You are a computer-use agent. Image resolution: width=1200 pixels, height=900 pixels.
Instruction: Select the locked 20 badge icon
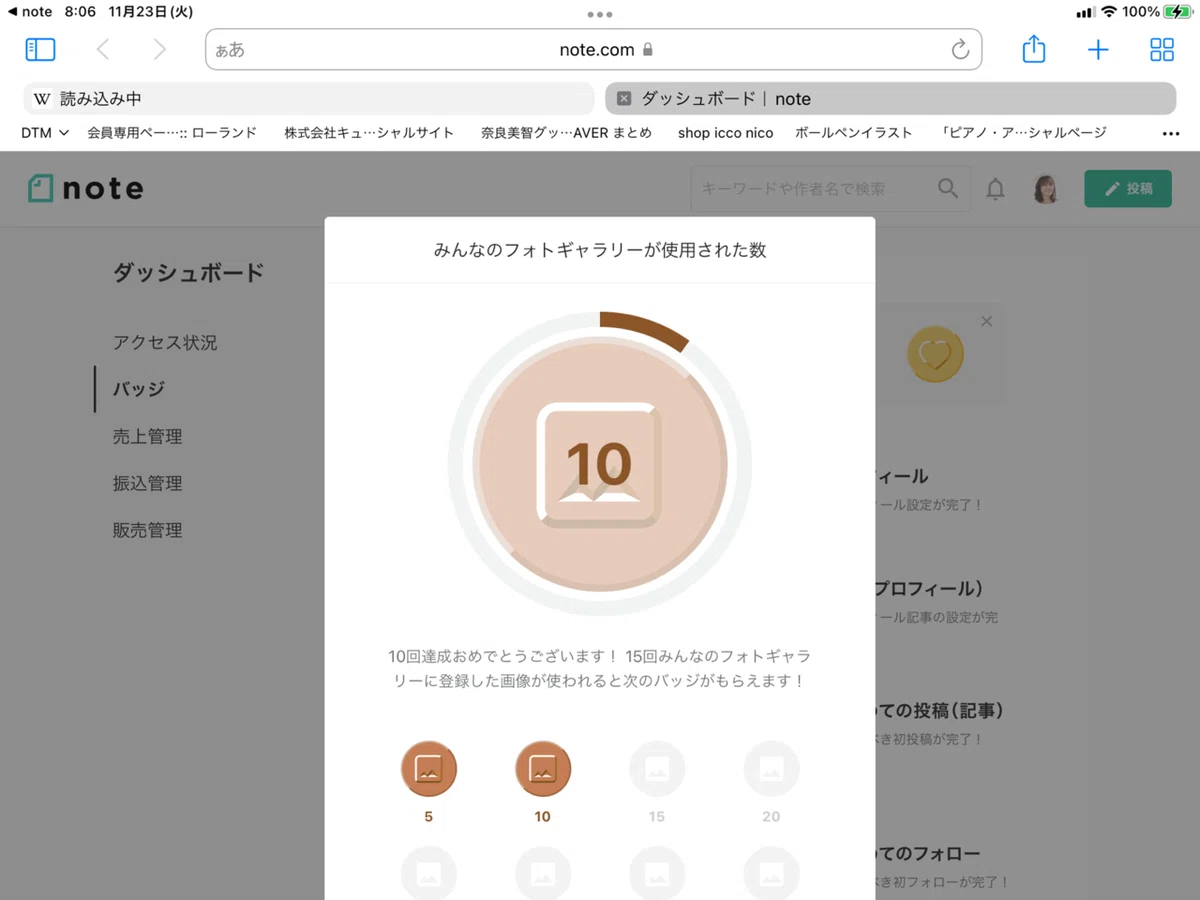point(771,769)
